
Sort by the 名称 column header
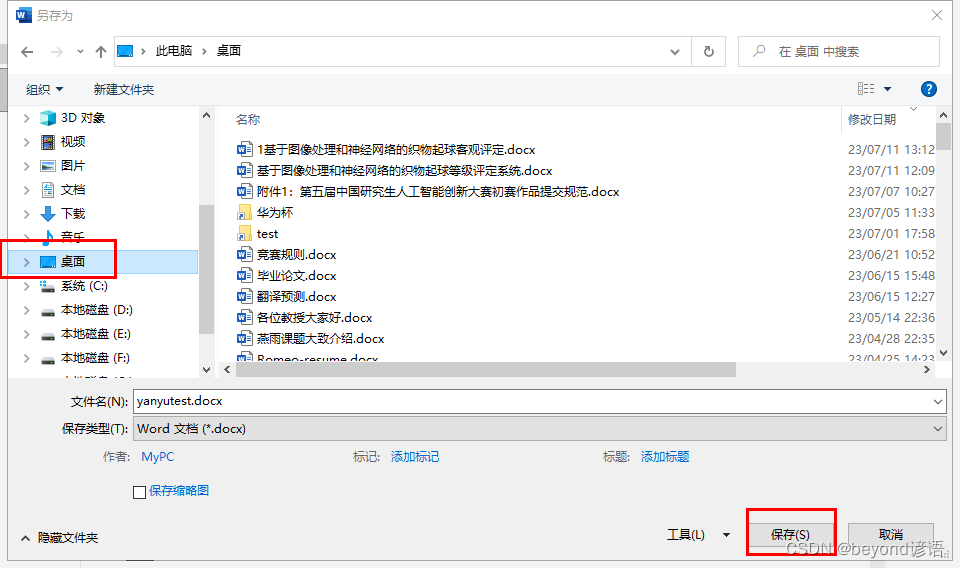pyautogui.click(x=248, y=119)
